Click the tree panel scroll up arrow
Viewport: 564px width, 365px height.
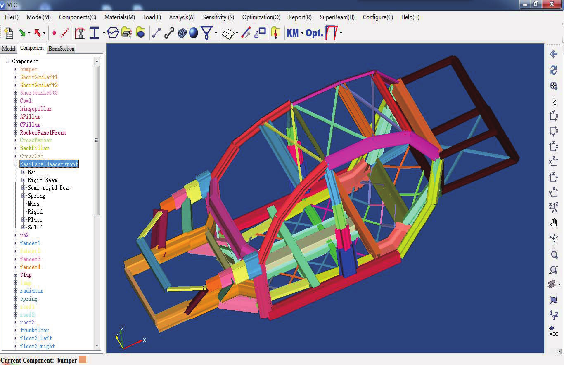96,61
